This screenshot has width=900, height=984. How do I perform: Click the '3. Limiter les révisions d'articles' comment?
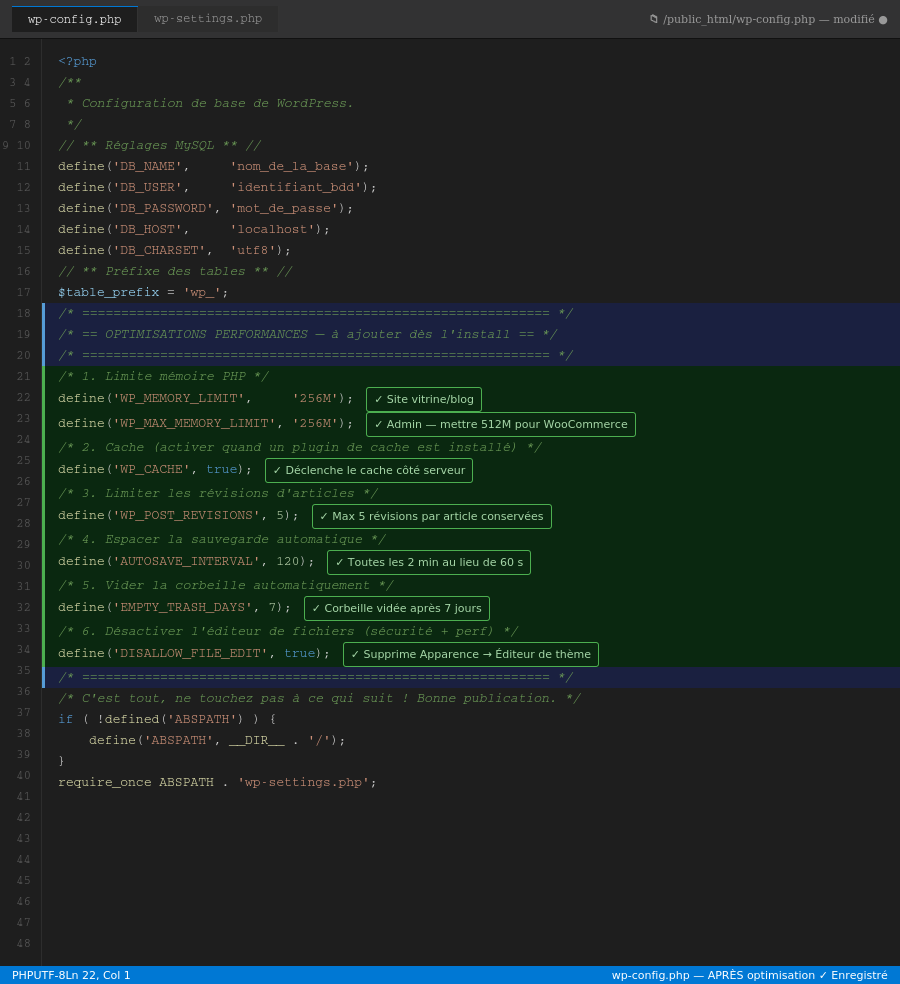tap(218, 493)
